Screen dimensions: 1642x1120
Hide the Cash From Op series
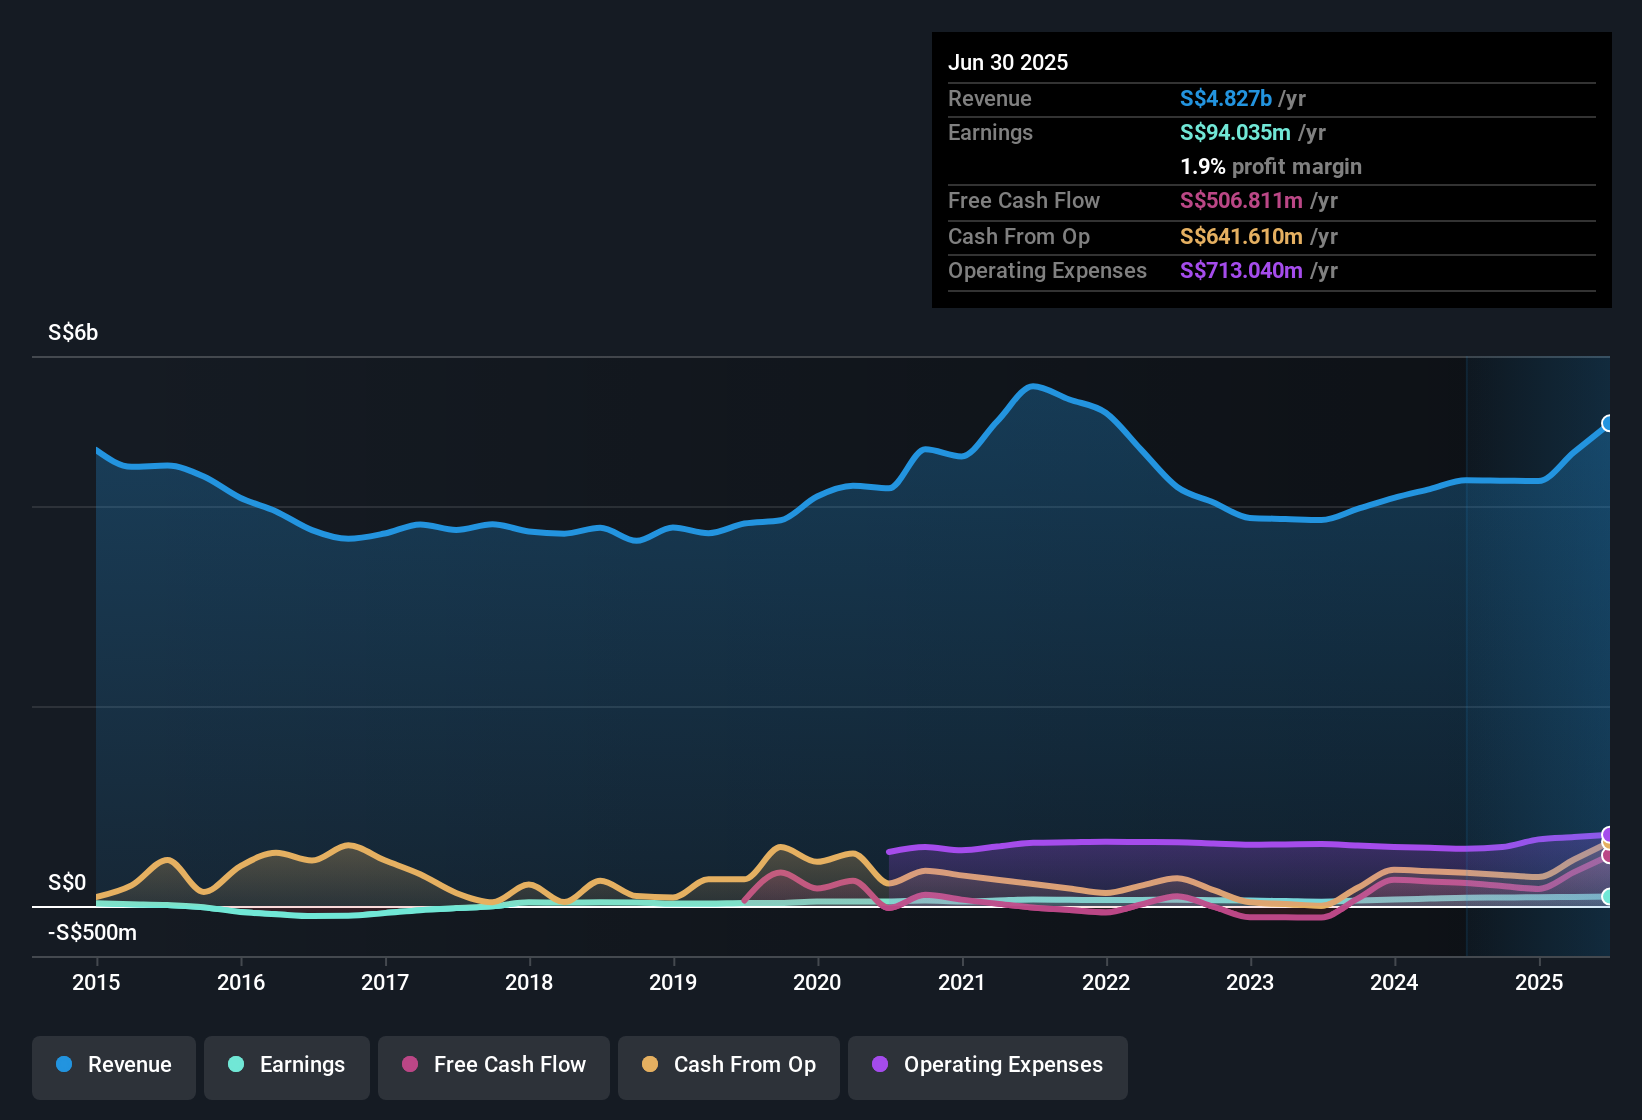tap(729, 1065)
